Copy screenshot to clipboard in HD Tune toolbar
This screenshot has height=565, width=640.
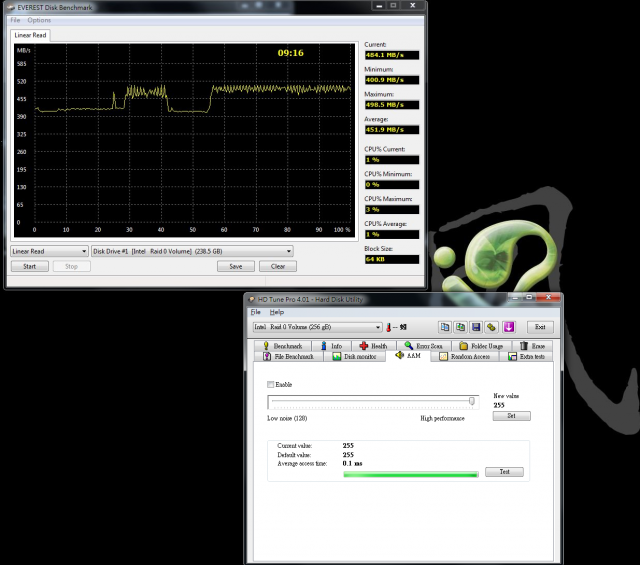(460, 327)
